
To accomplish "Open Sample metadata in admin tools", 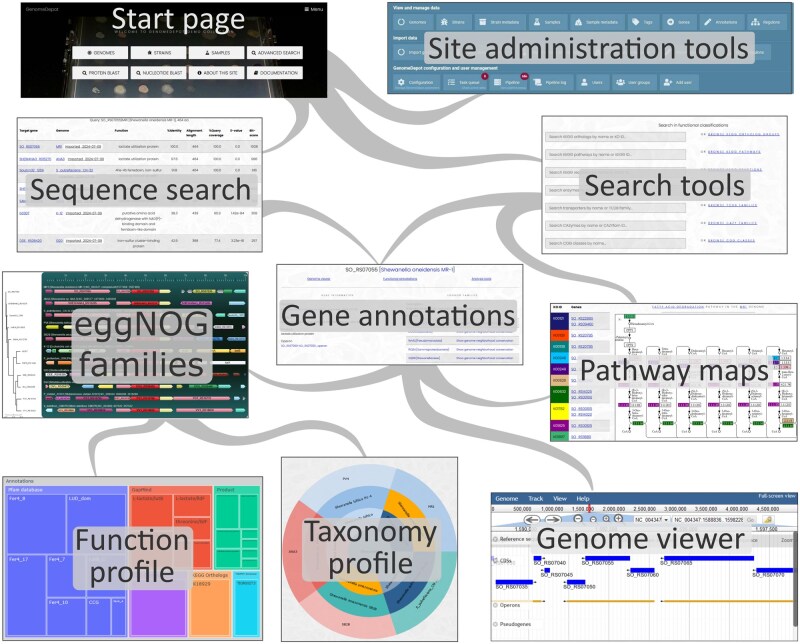I will pos(596,22).
